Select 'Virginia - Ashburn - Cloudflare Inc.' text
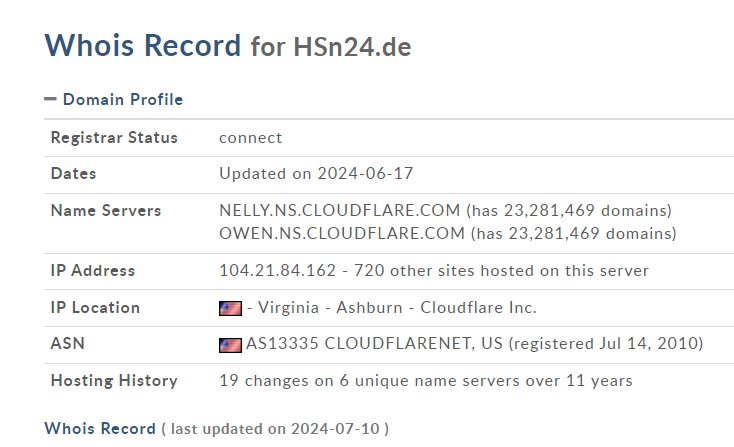This screenshot has height=447, width=734. [397, 308]
